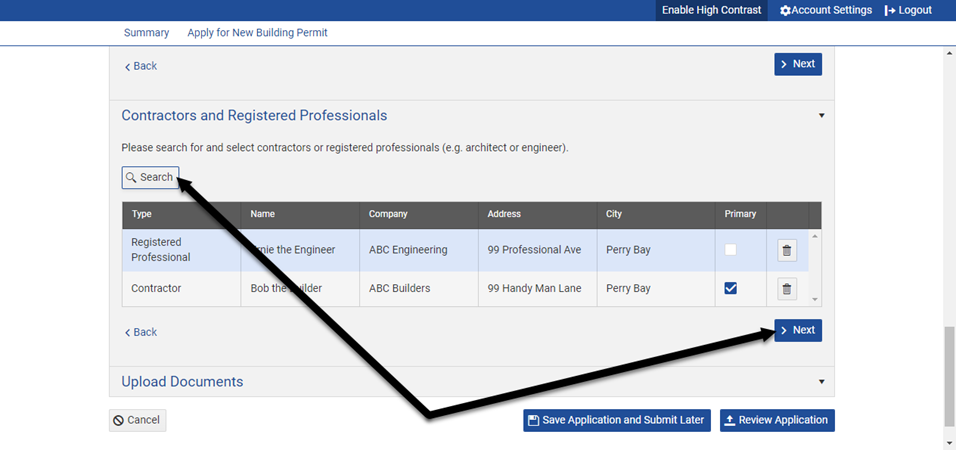Select the ABC Builders cell
Viewport: 956px width, 450px height.
point(419,288)
